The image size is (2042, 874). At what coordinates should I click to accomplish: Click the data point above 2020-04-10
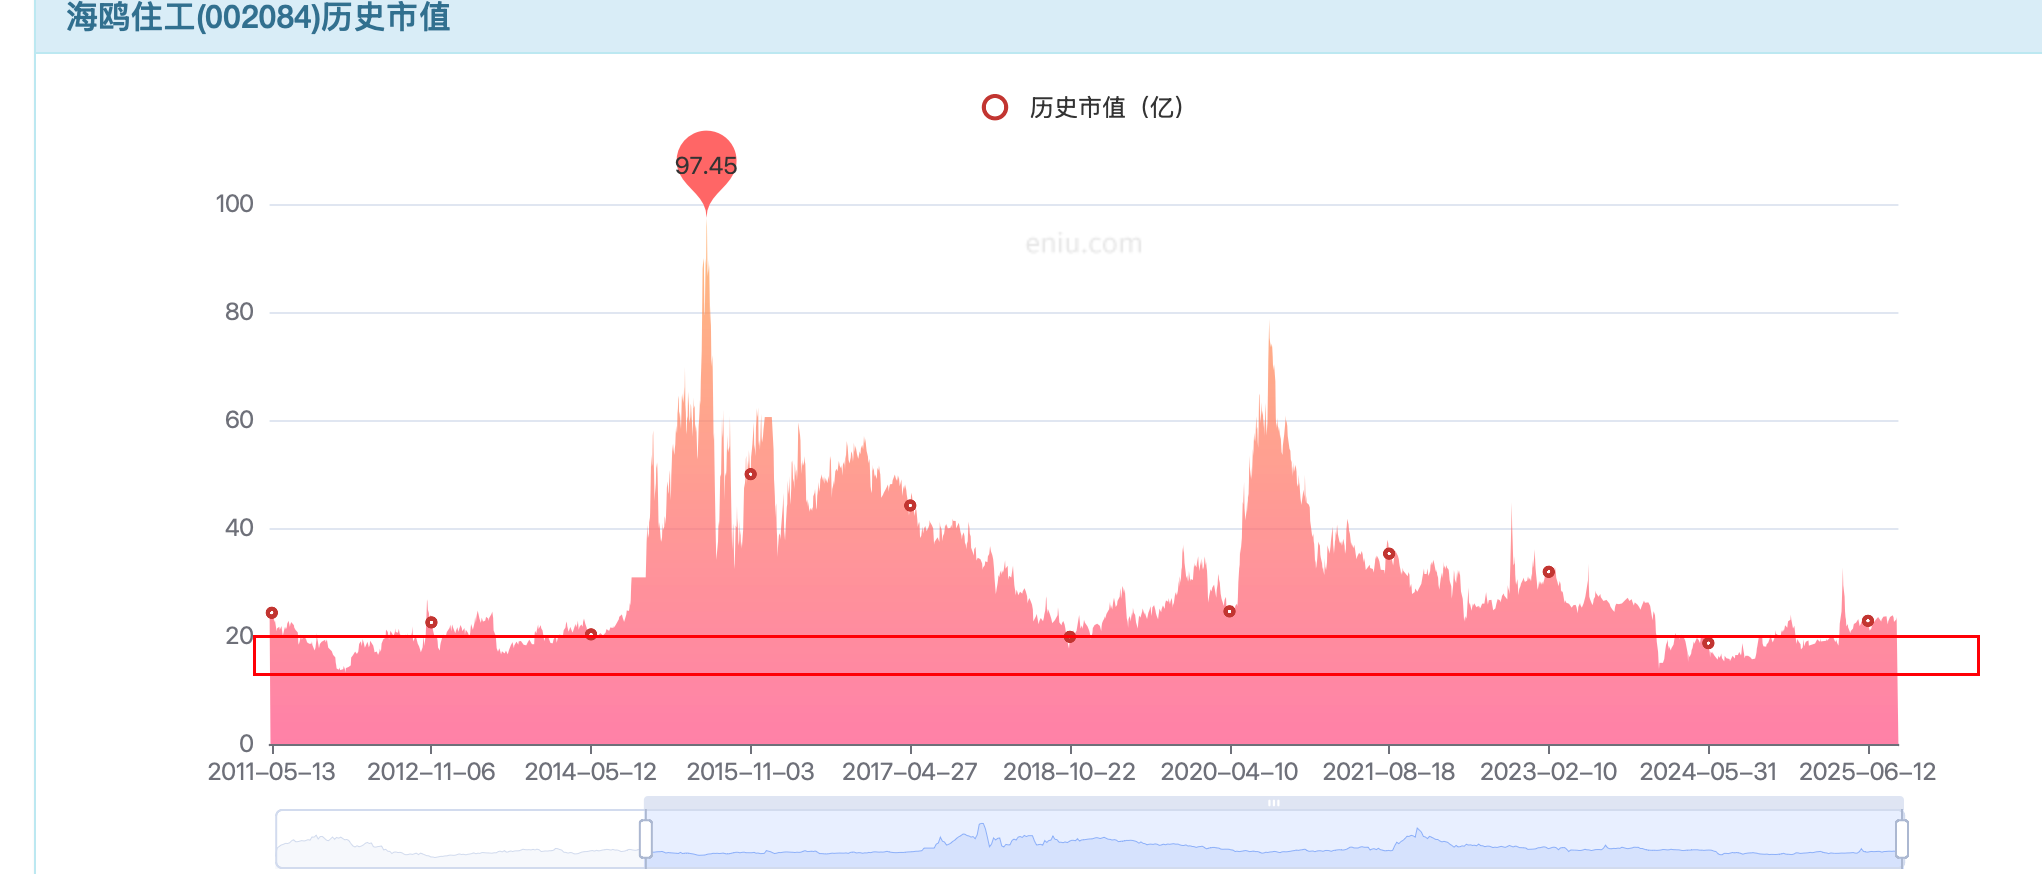point(1230,612)
